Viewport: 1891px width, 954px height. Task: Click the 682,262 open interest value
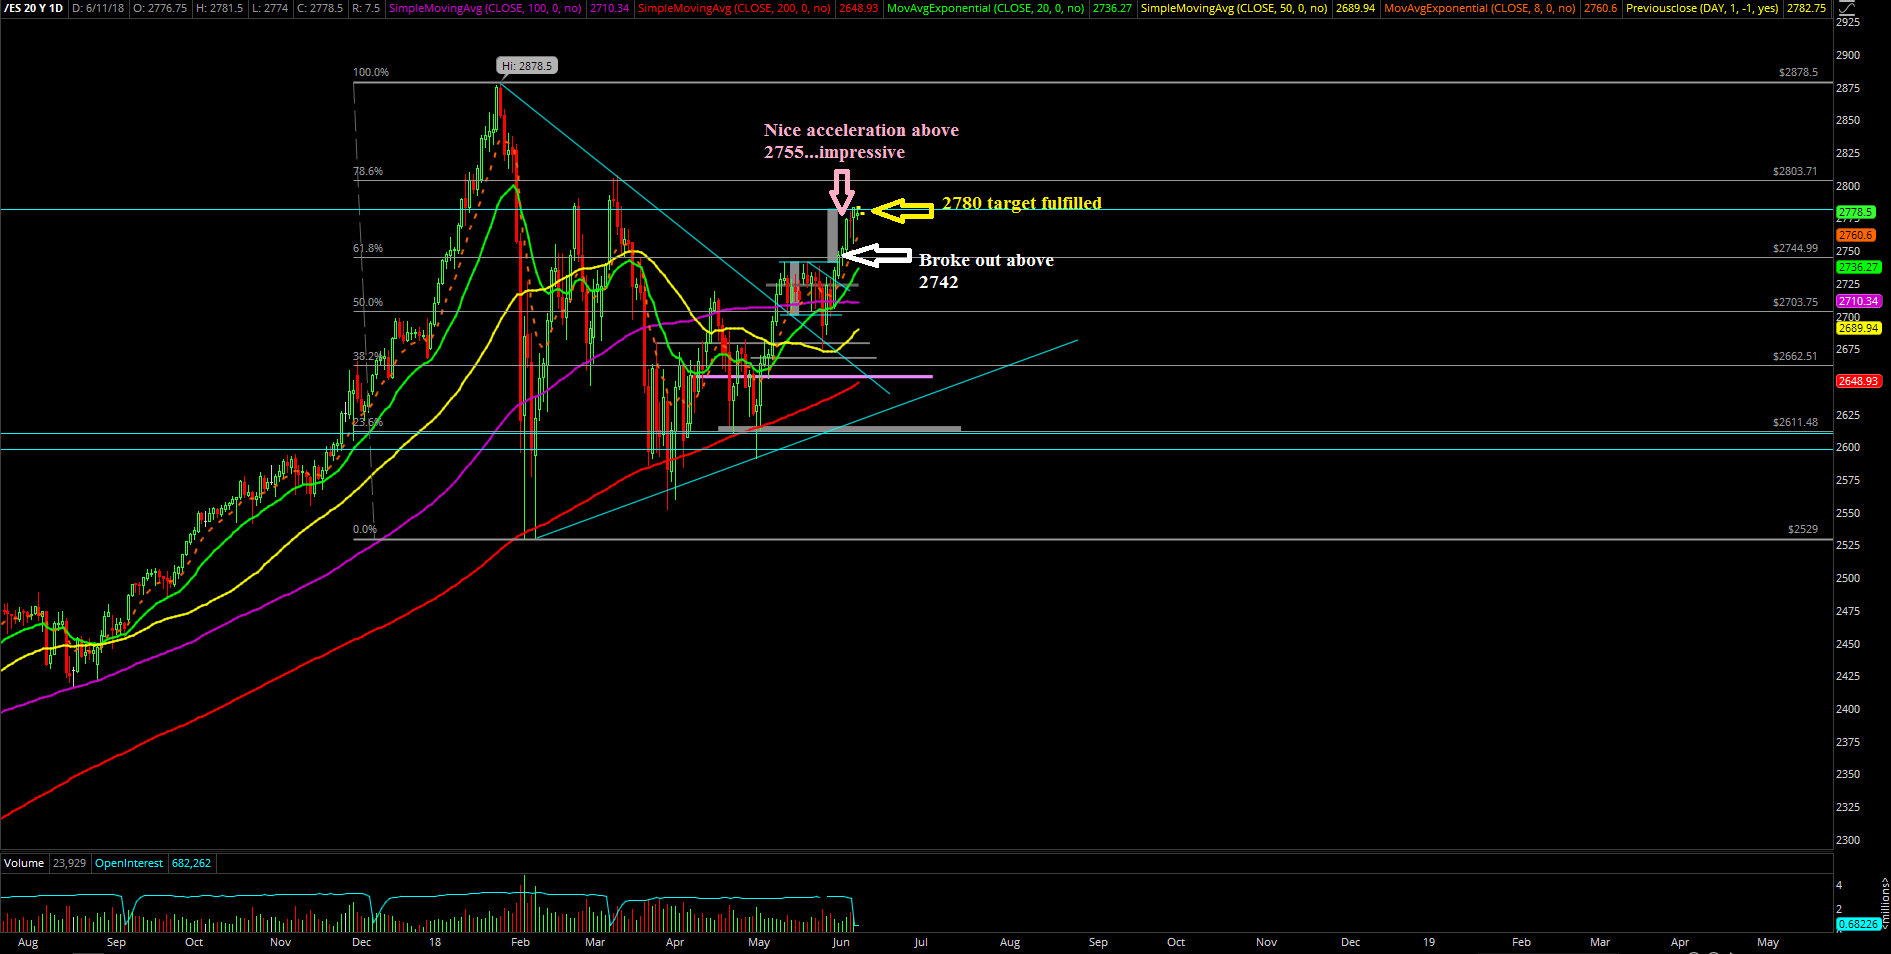pos(191,863)
